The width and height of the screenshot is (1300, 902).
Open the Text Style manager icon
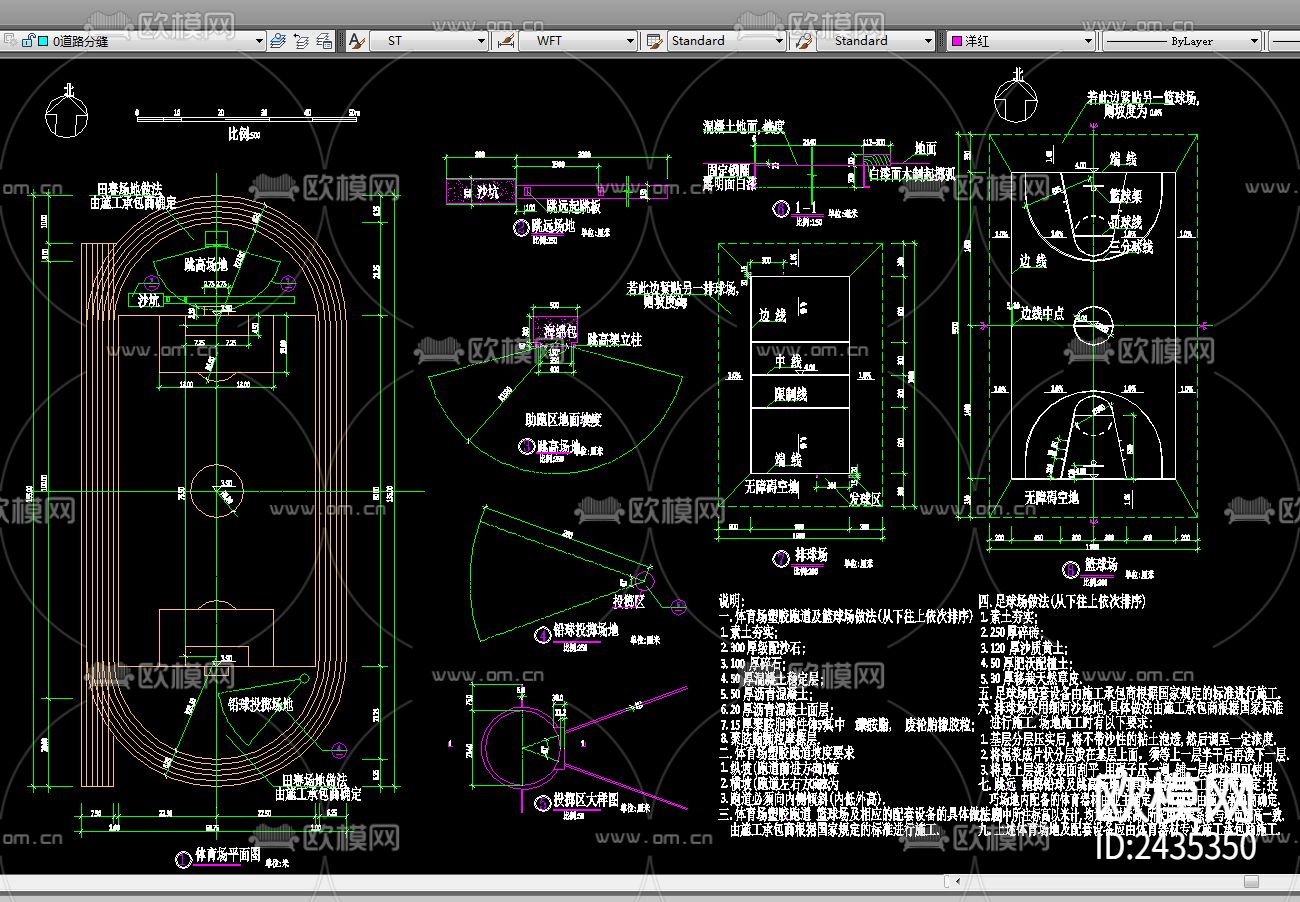[355, 41]
